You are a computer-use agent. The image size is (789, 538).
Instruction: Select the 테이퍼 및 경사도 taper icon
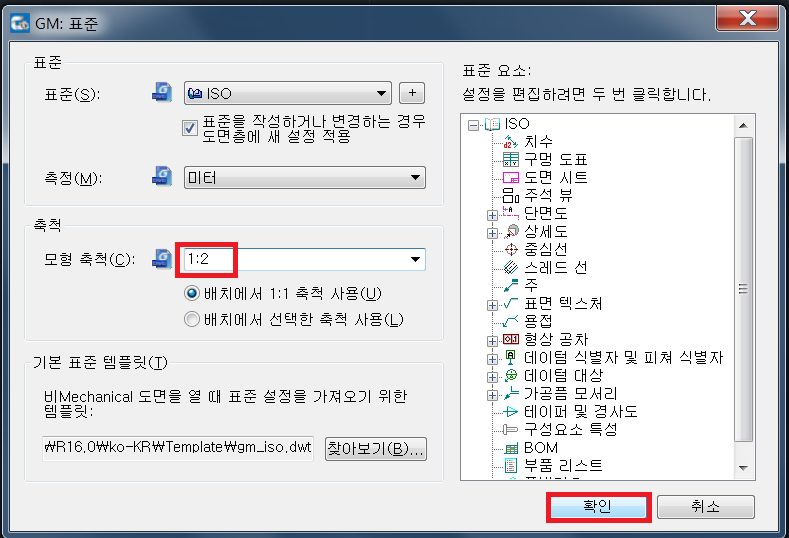pos(511,412)
